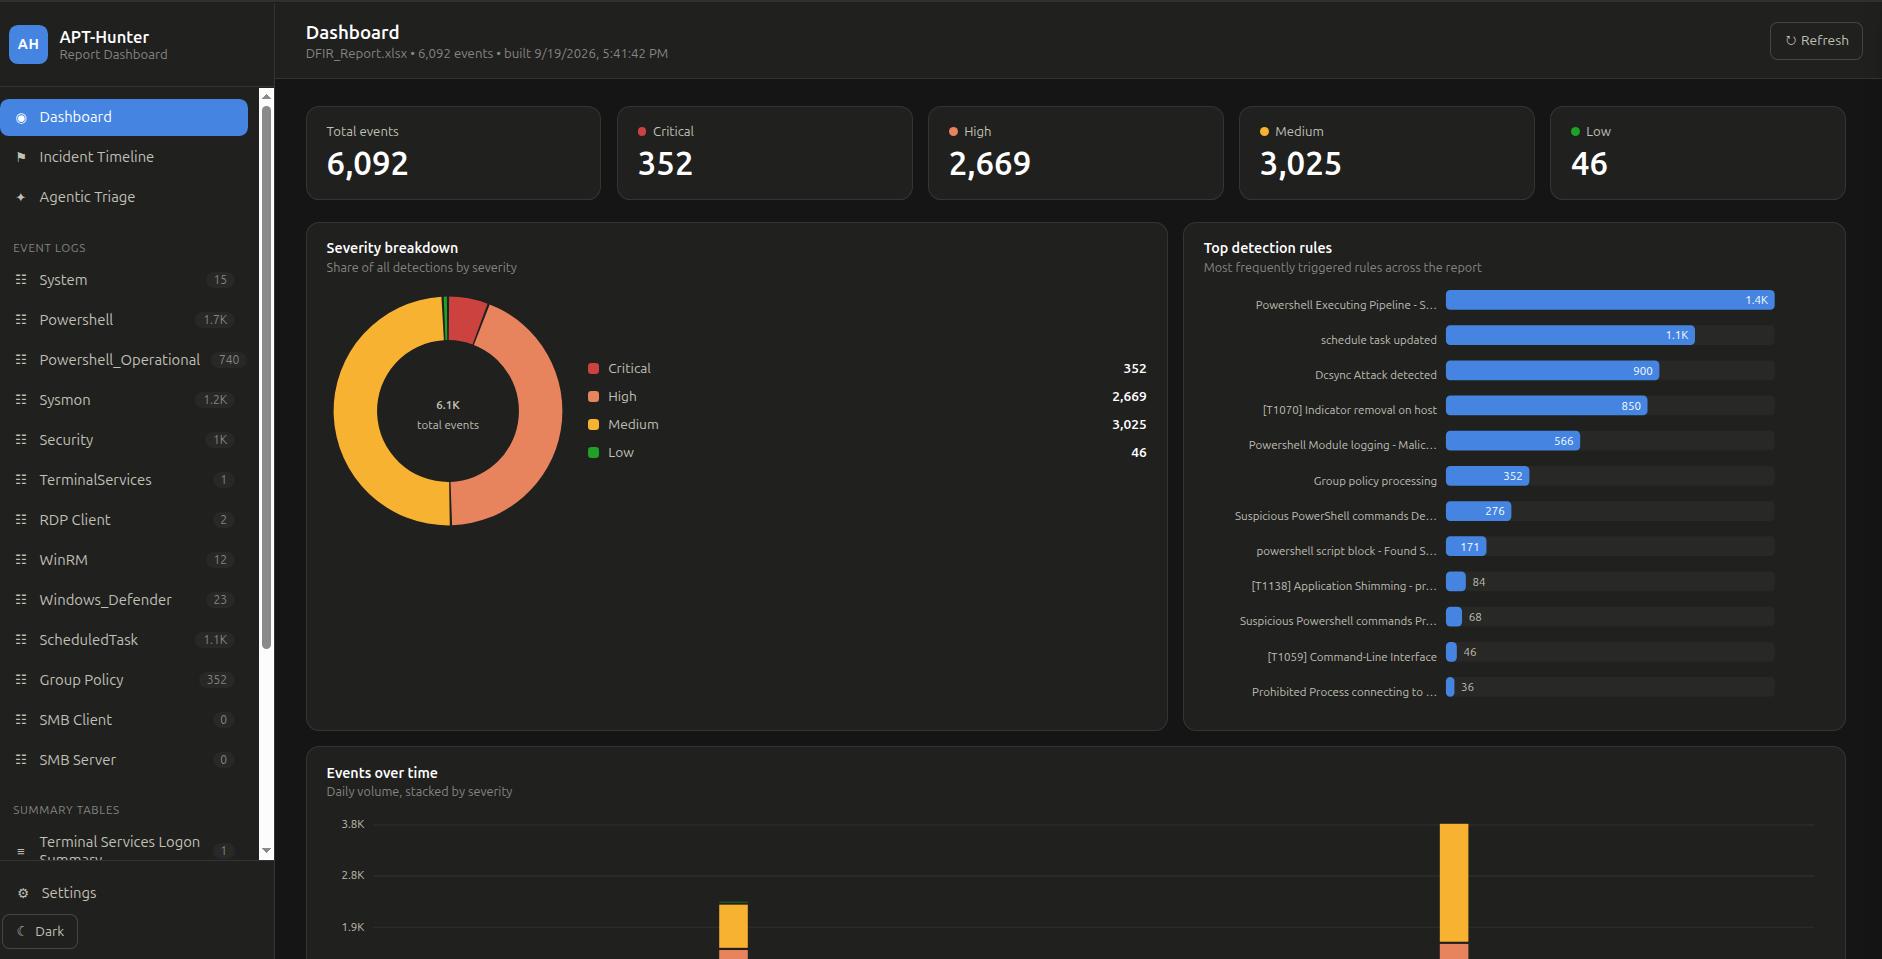Click the Settings gear icon
1882x959 pixels.
23,893
